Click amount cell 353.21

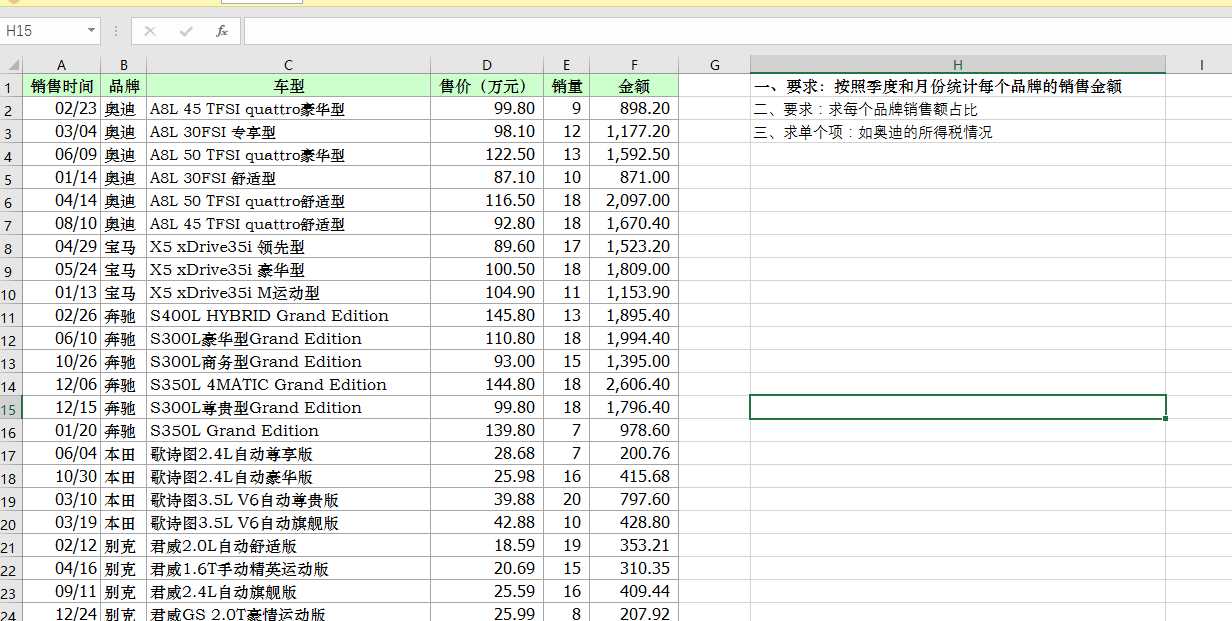click(x=633, y=546)
